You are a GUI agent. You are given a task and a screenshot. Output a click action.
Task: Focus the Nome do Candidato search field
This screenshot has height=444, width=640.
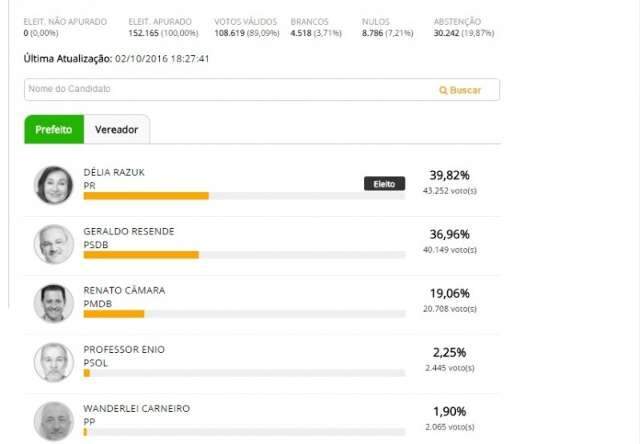(262, 89)
